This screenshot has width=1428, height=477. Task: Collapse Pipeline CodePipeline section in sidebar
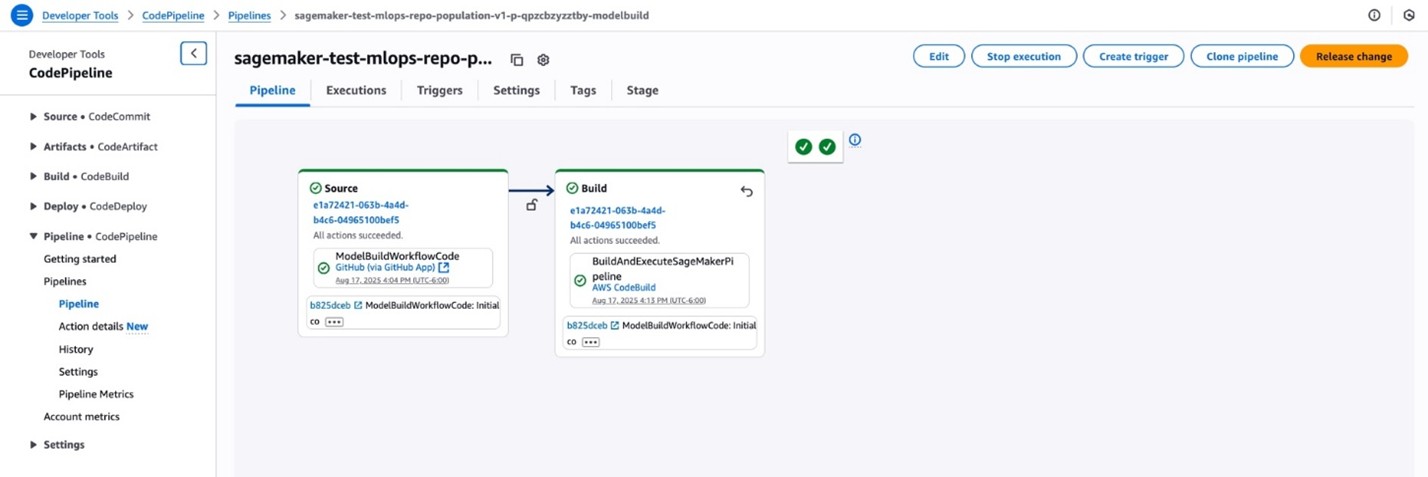[x=34, y=237]
